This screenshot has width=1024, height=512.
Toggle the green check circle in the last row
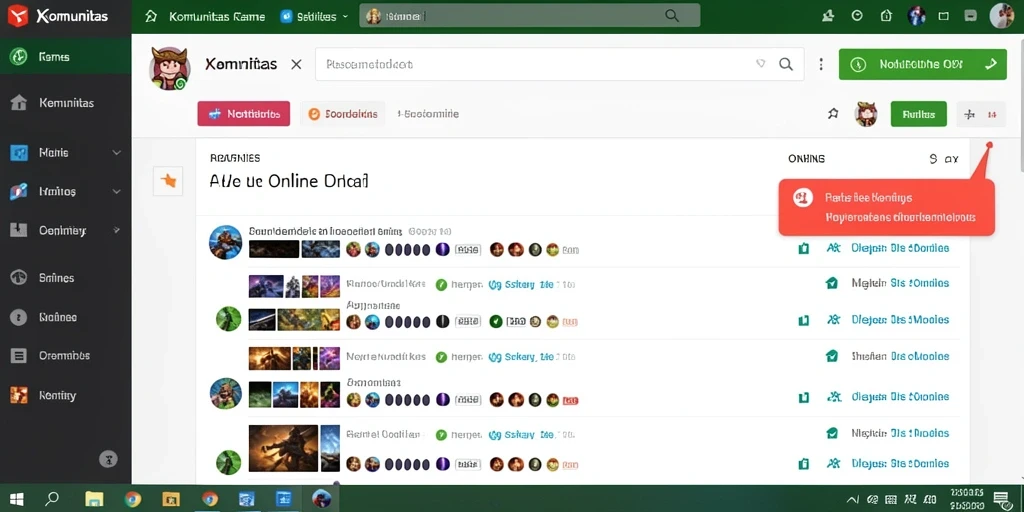tap(441, 434)
